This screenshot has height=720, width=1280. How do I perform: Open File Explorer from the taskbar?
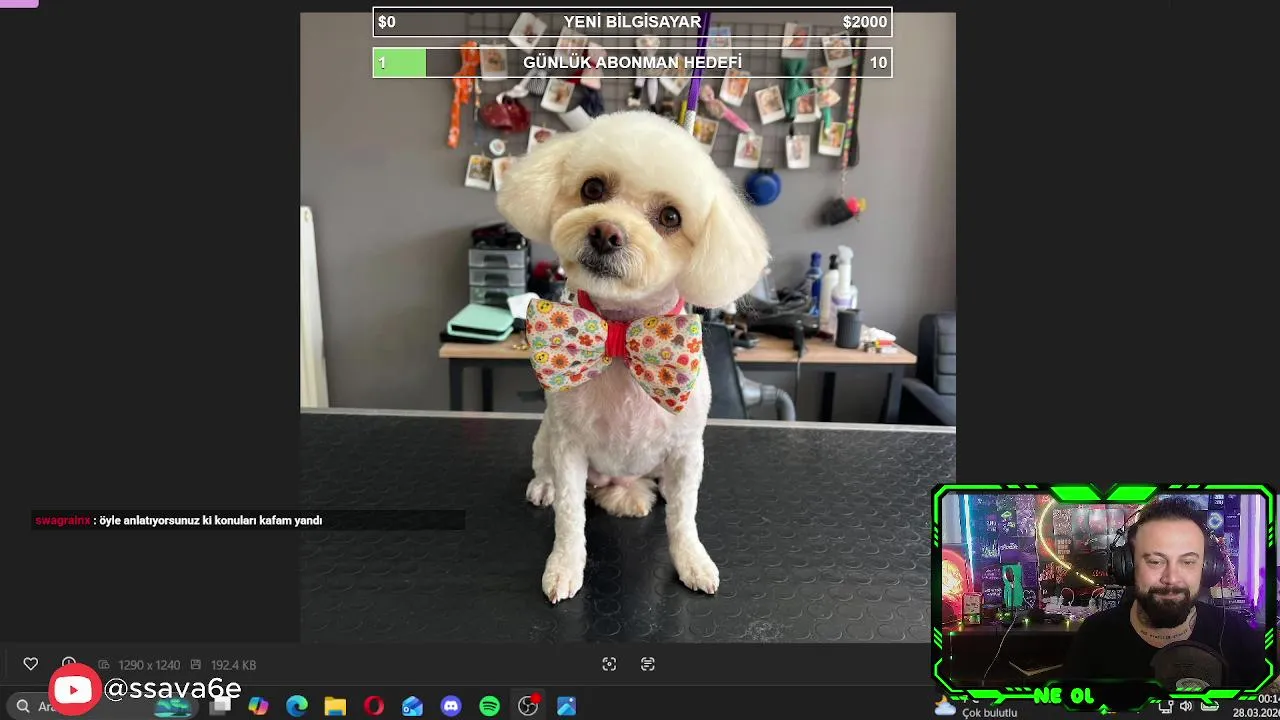(x=335, y=706)
